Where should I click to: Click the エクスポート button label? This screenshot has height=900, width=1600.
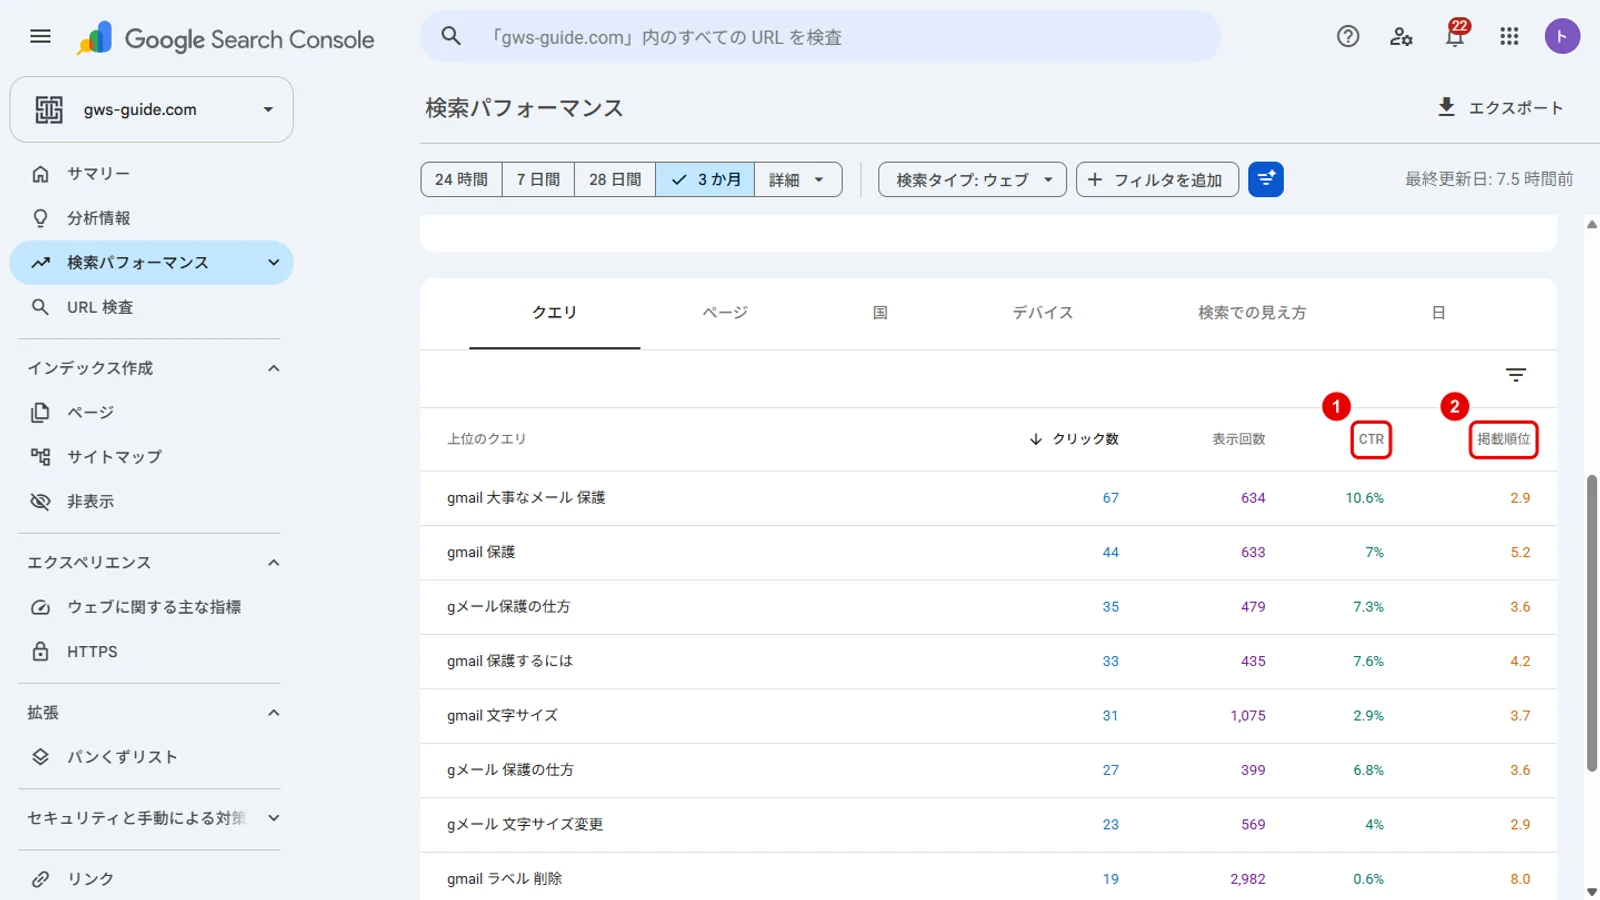1515,108
